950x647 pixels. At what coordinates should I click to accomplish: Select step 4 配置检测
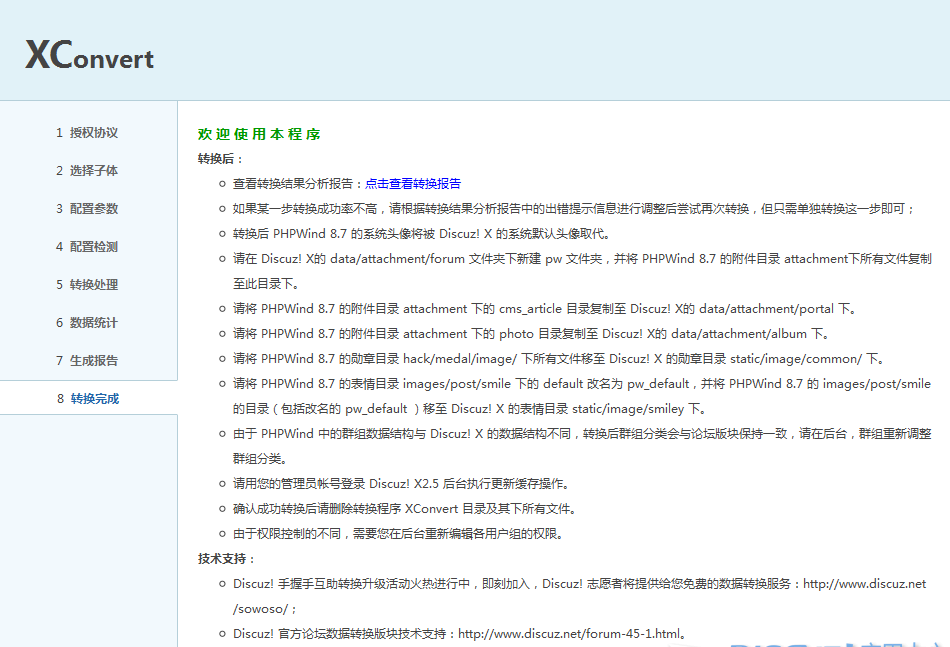[x=87, y=246]
